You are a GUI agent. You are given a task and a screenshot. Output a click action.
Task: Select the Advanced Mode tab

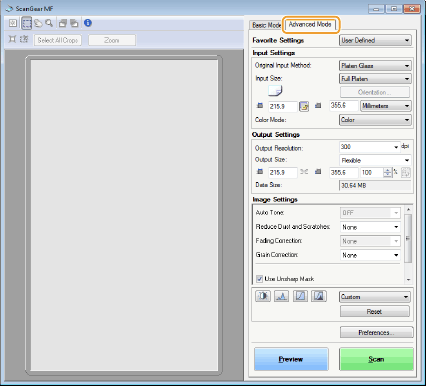pos(310,24)
